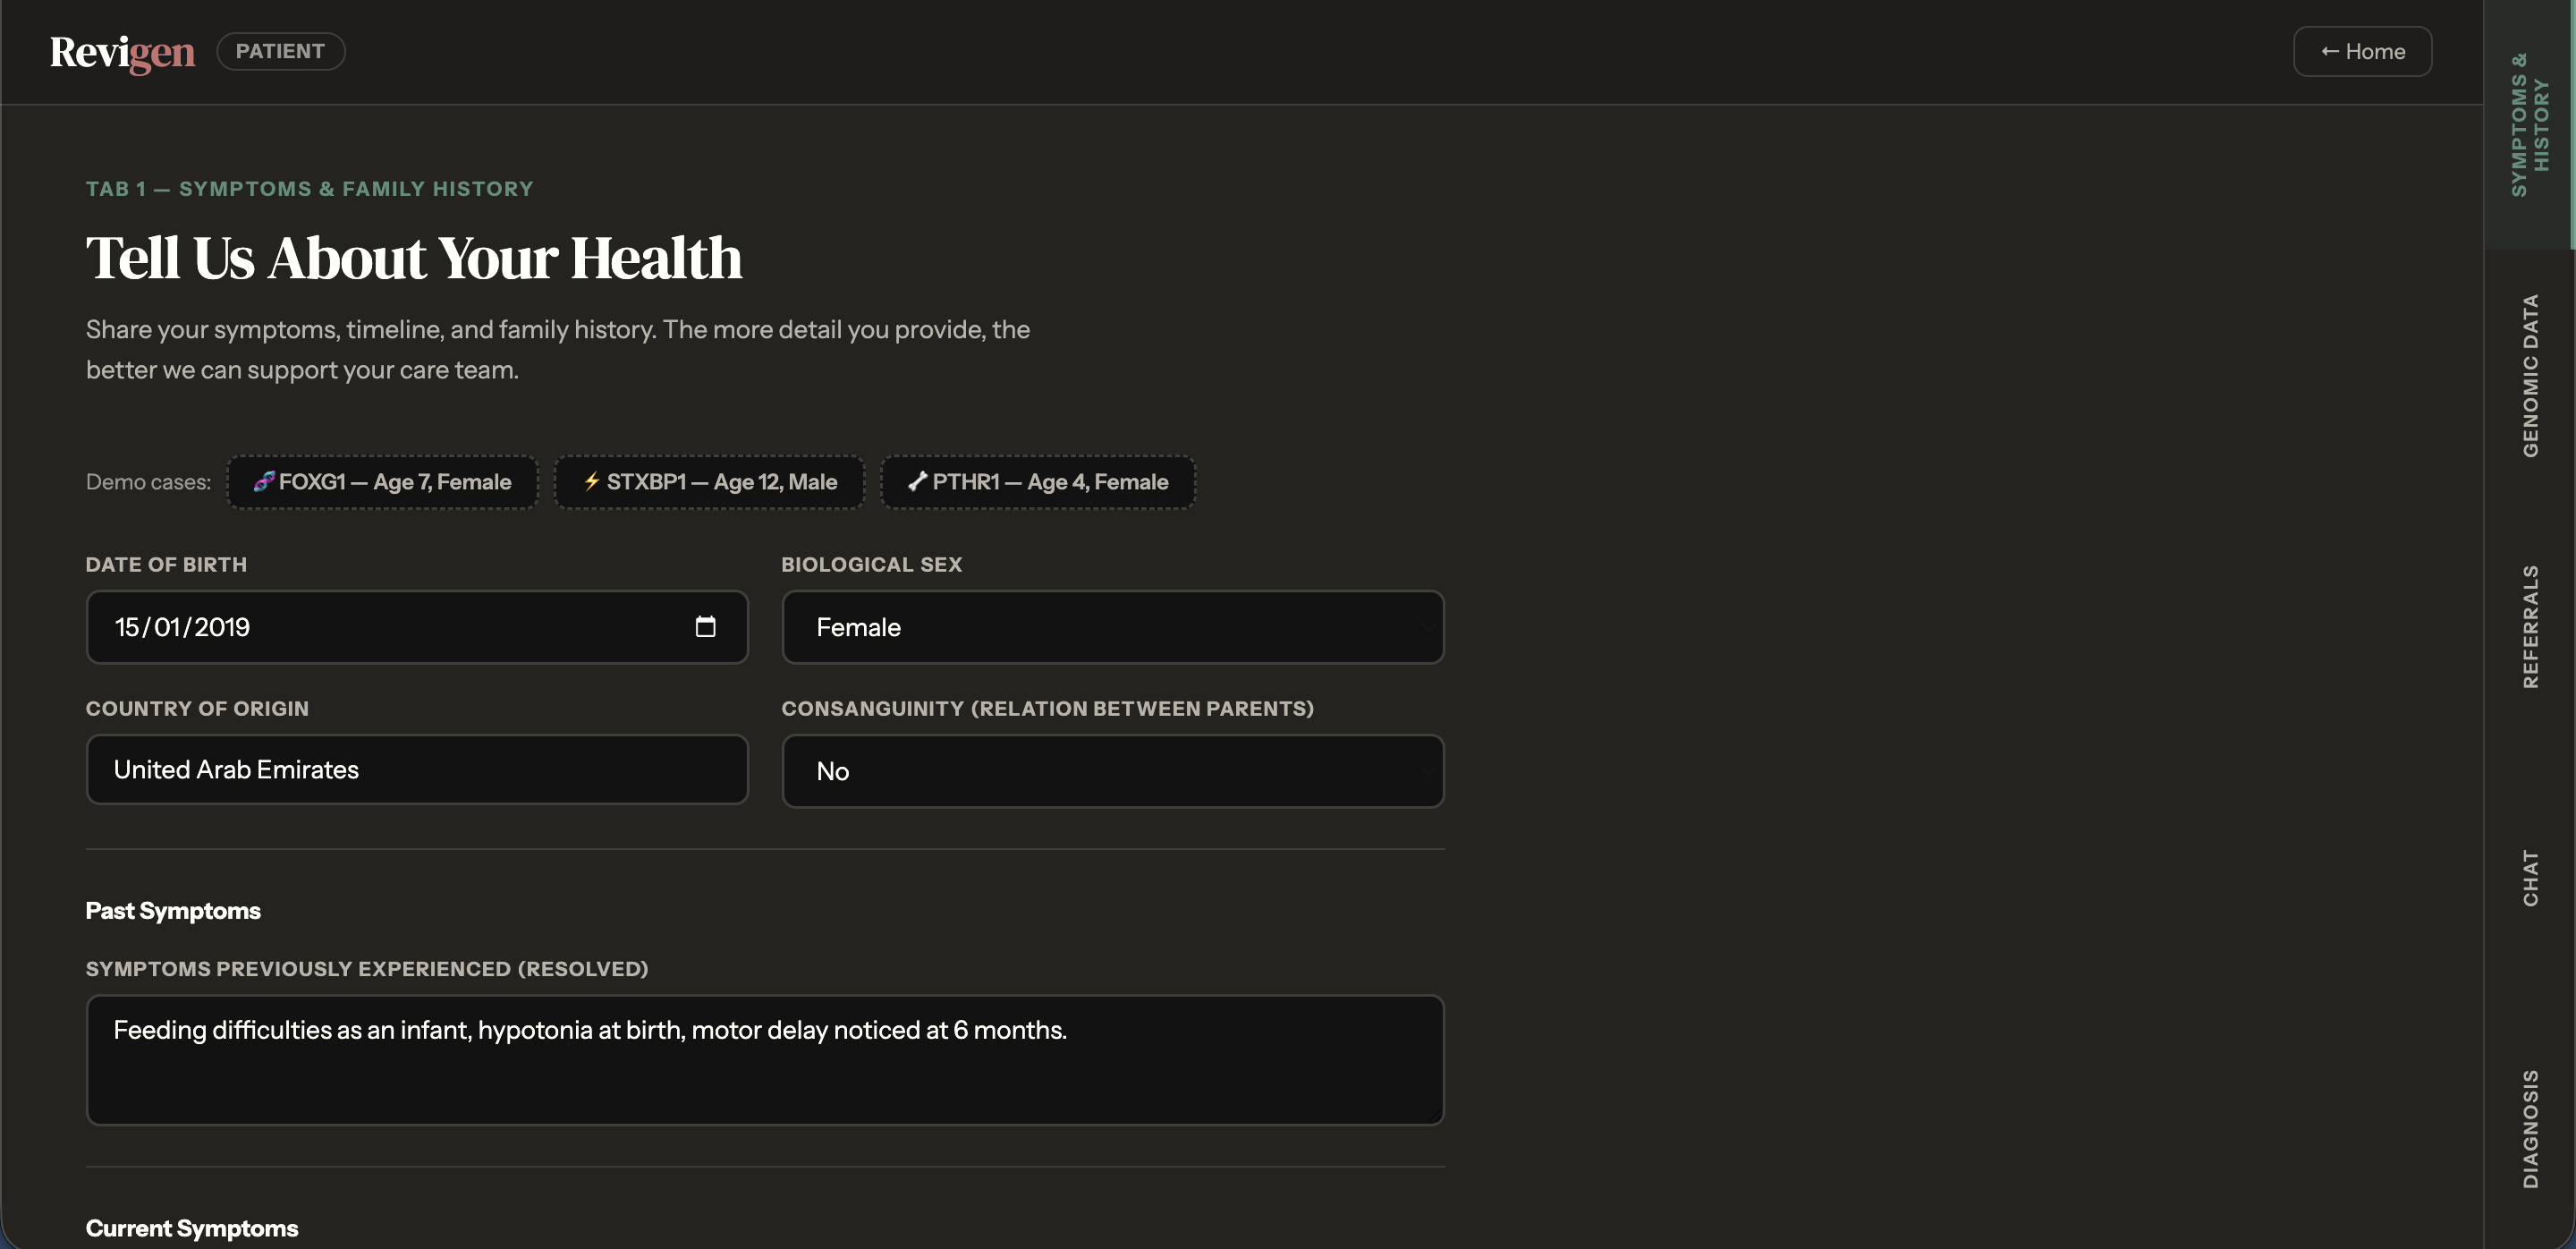
Task: Select the Symptoms & History tab
Action: [2529, 125]
